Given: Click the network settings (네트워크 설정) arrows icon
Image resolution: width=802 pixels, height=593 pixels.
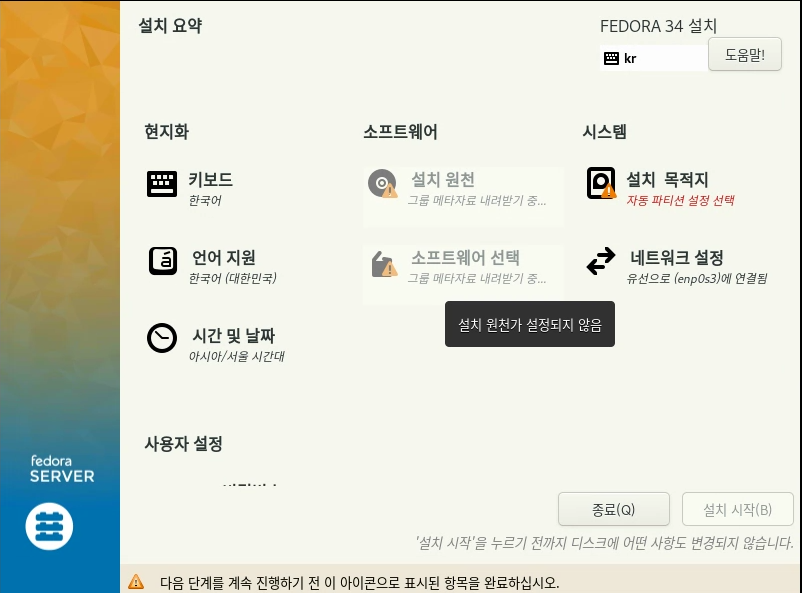Looking at the screenshot, I should (601, 261).
